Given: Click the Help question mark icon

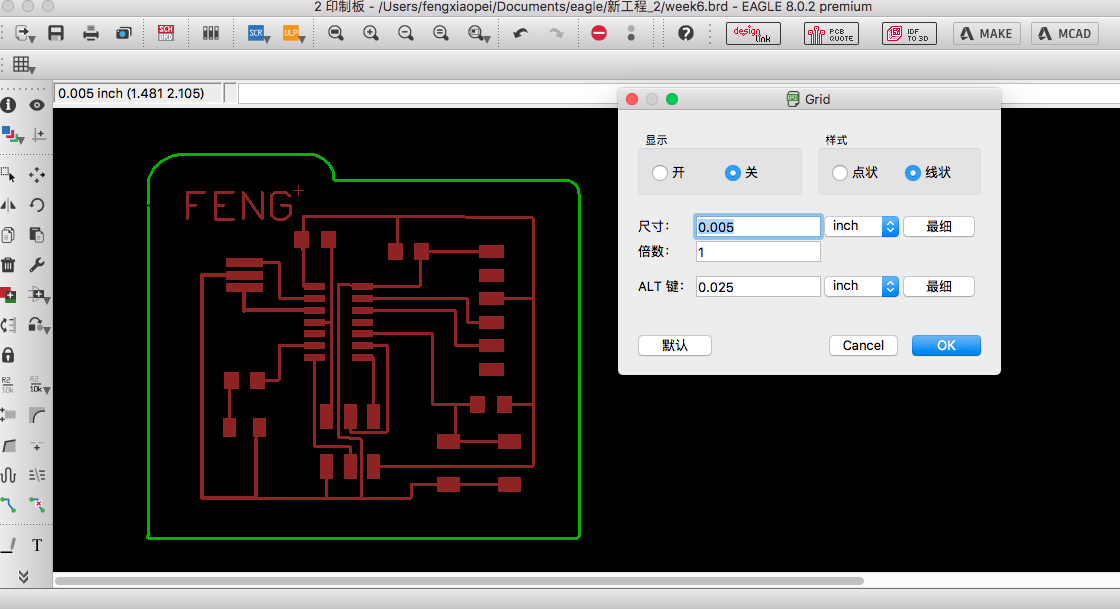Looking at the screenshot, I should [686, 33].
